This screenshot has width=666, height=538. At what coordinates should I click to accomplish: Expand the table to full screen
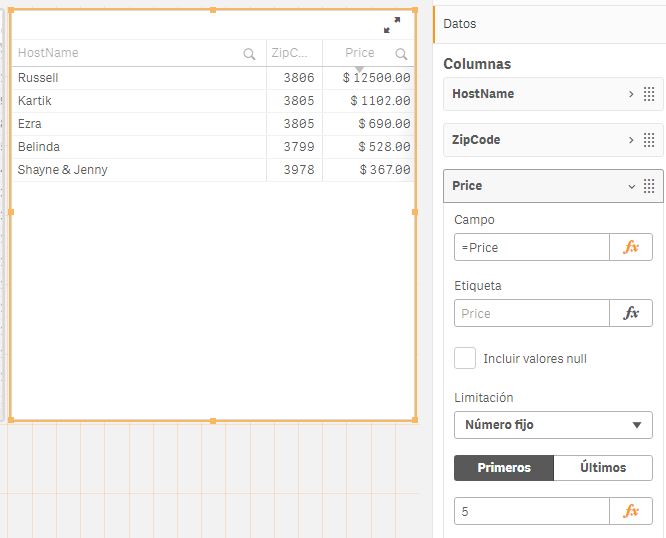(392, 25)
